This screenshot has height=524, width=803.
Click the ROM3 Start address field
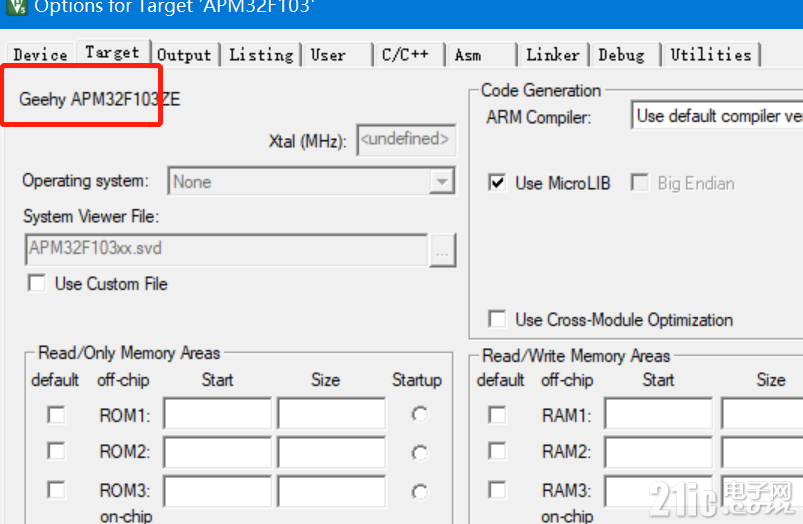click(x=218, y=491)
